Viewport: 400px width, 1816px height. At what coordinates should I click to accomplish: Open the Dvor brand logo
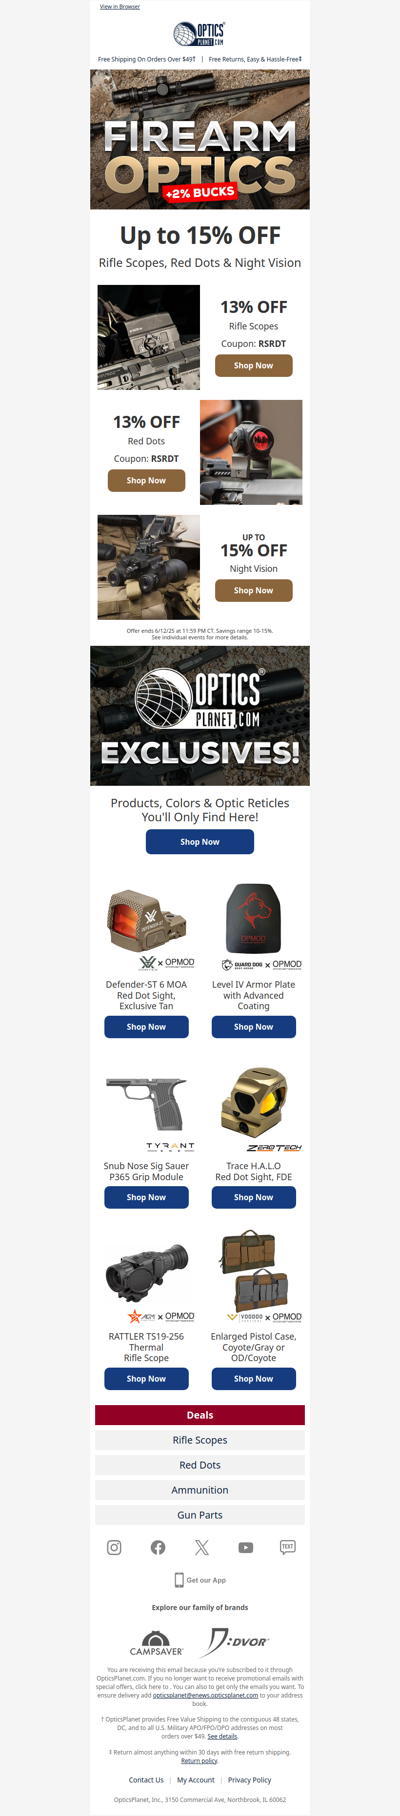tap(237, 1642)
